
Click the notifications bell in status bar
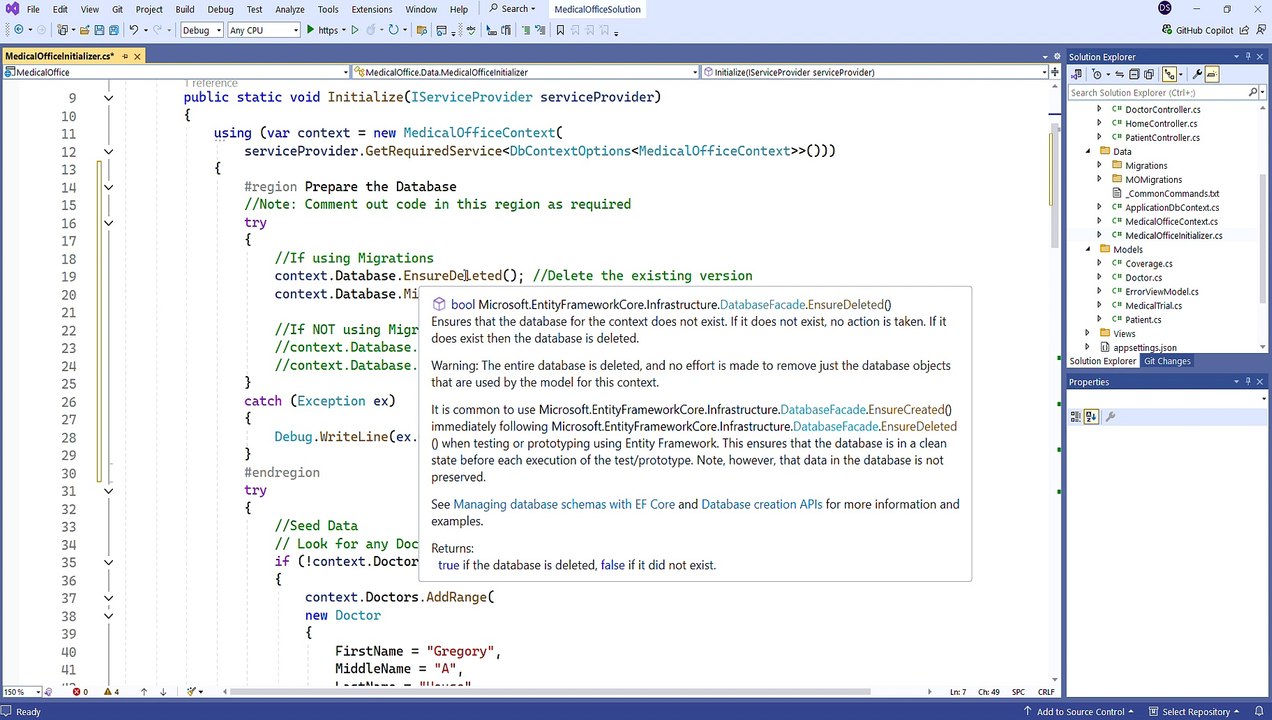click(1258, 712)
